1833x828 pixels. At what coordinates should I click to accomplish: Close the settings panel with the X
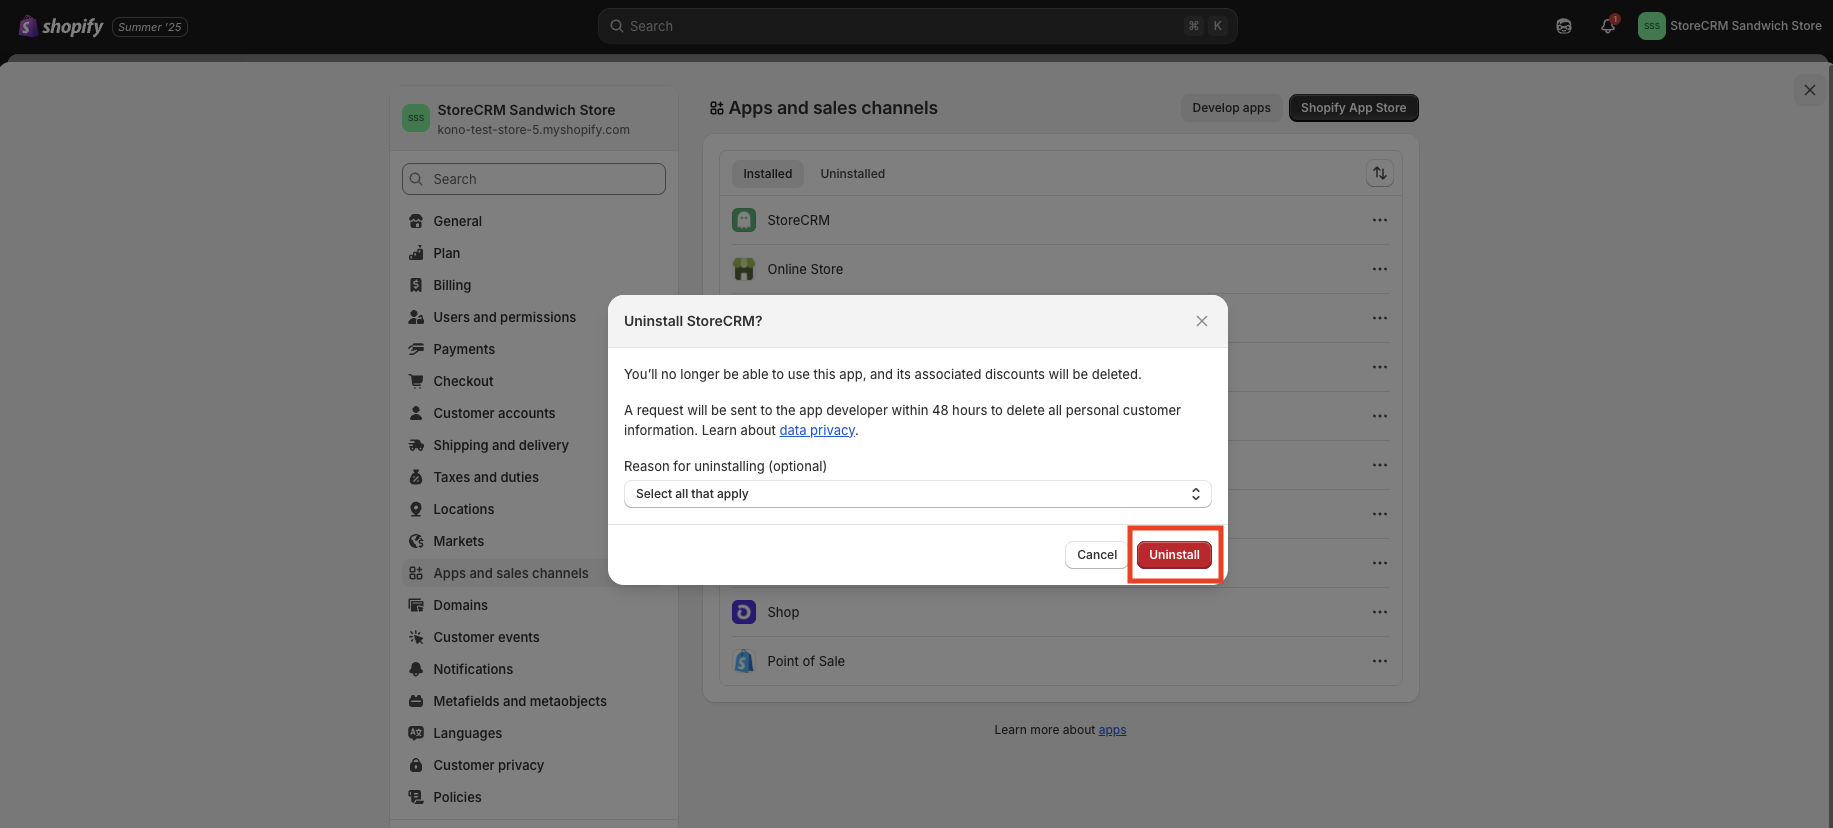pyautogui.click(x=1810, y=90)
